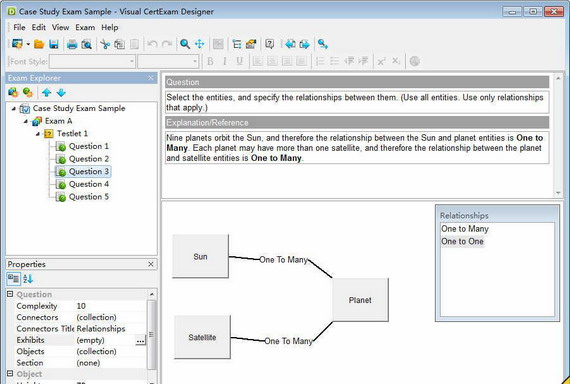Click the magnifier Find icon
Viewport: 570px width, 384px height.
(x=185, y=44)
